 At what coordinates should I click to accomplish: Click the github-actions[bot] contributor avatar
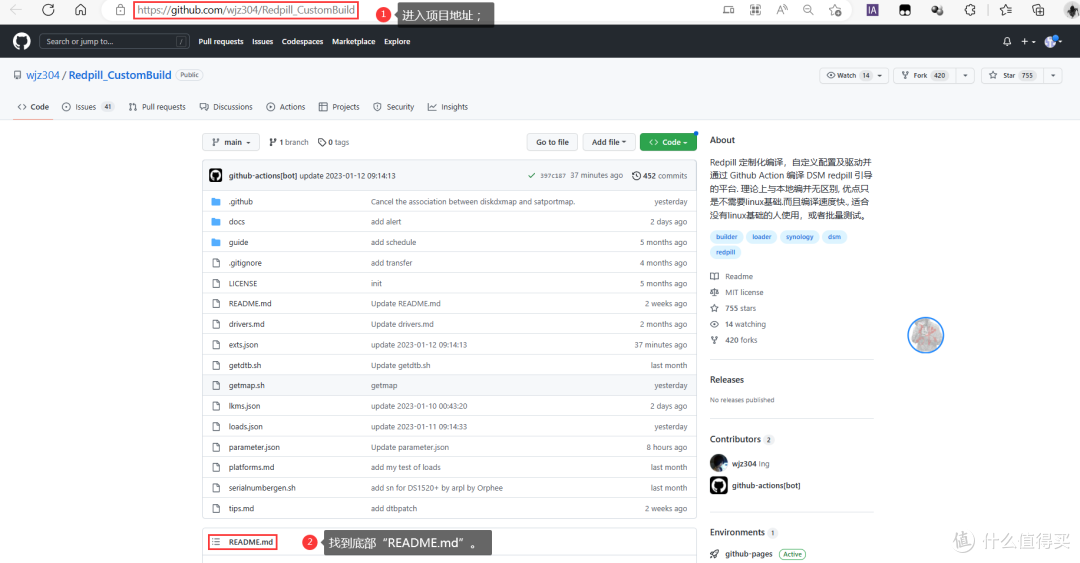click(x=718, y=485)
